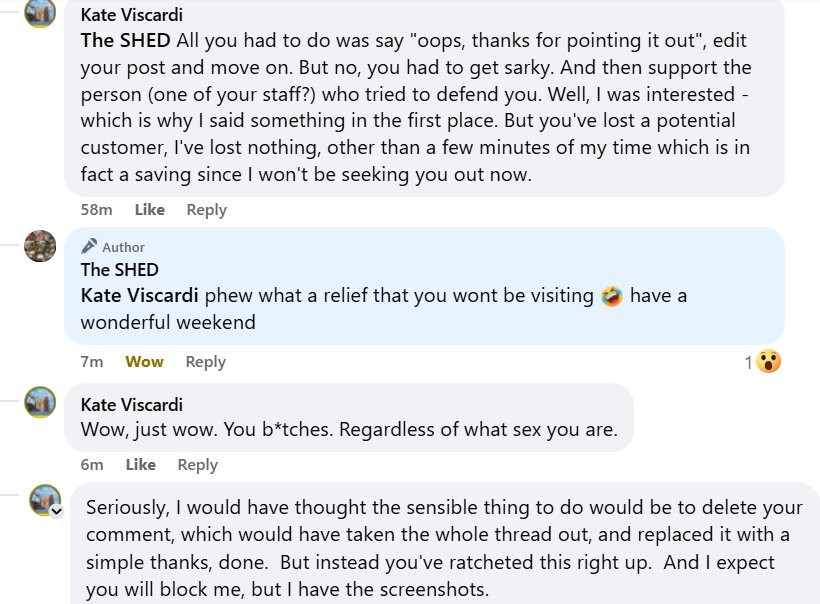The height and width of the screenshot is (604, 820).
Task: Reply to The SHED's 7m comment
Action: [x=206, y=362]
